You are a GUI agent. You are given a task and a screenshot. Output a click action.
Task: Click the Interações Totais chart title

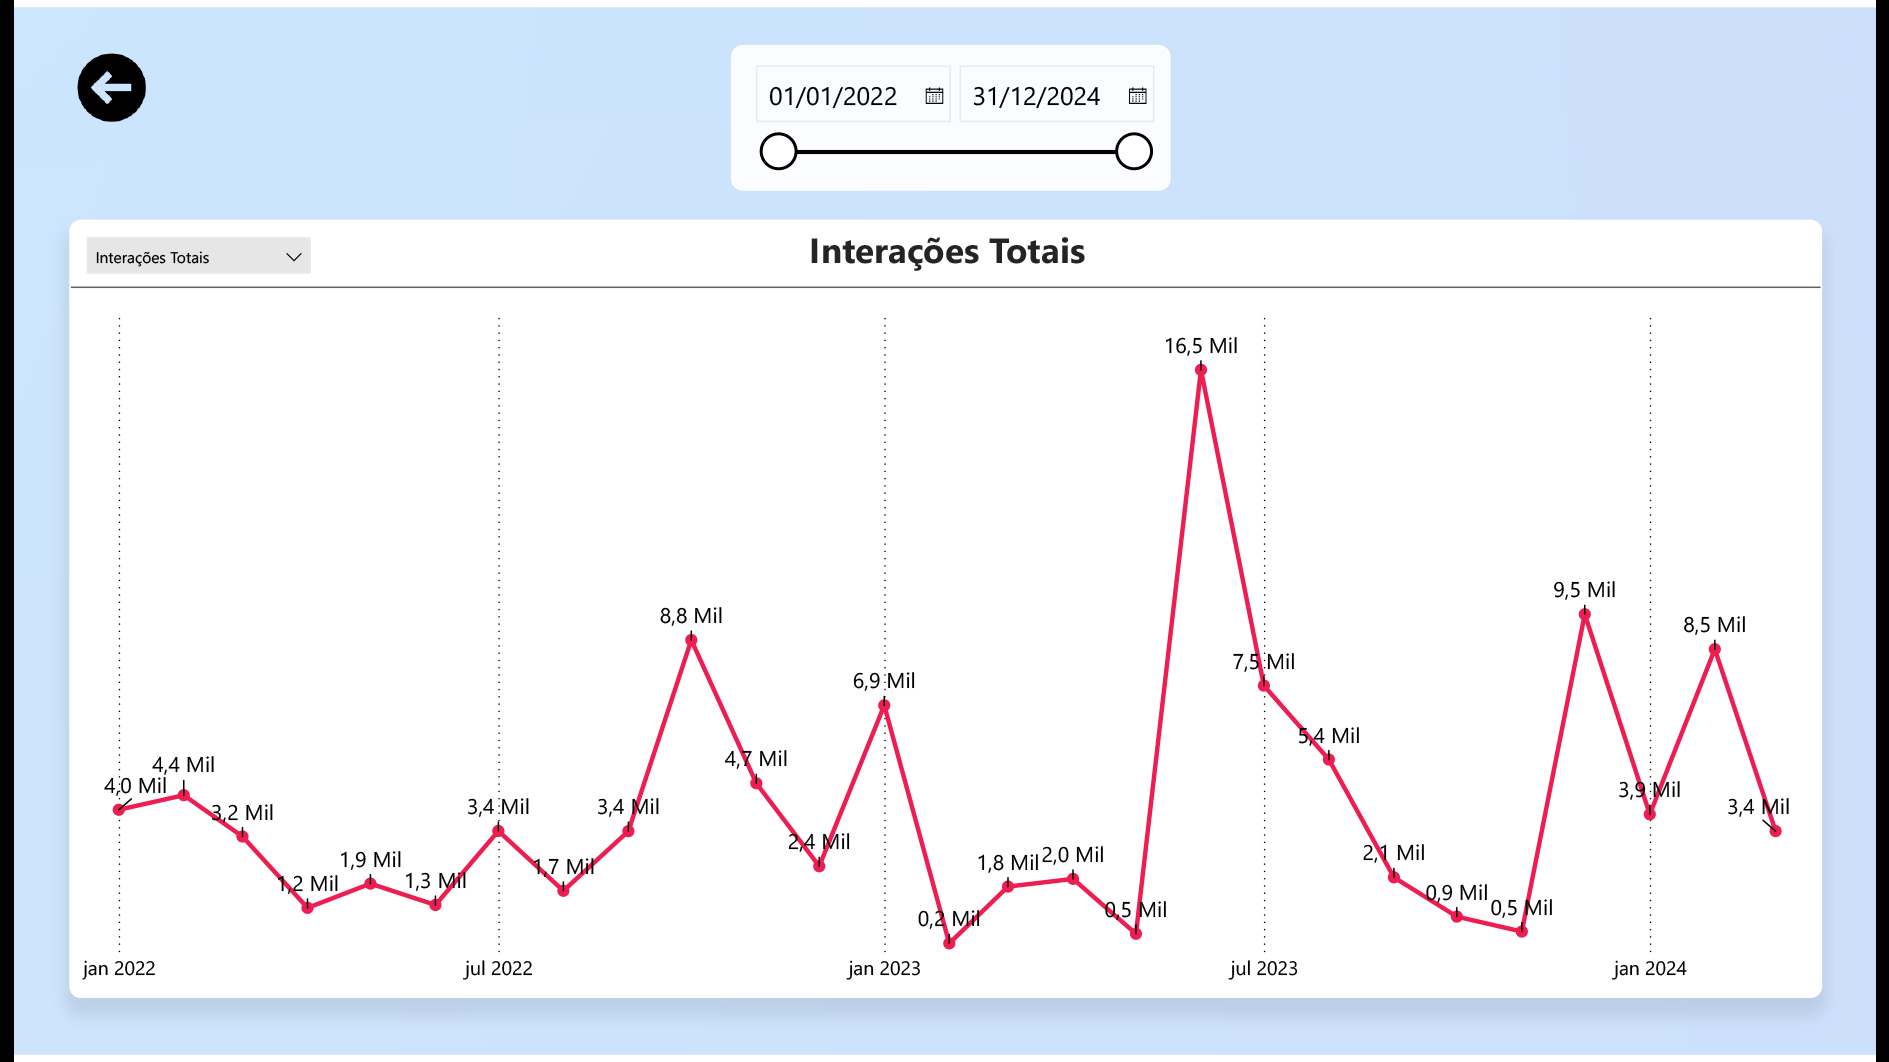[946, 251]
